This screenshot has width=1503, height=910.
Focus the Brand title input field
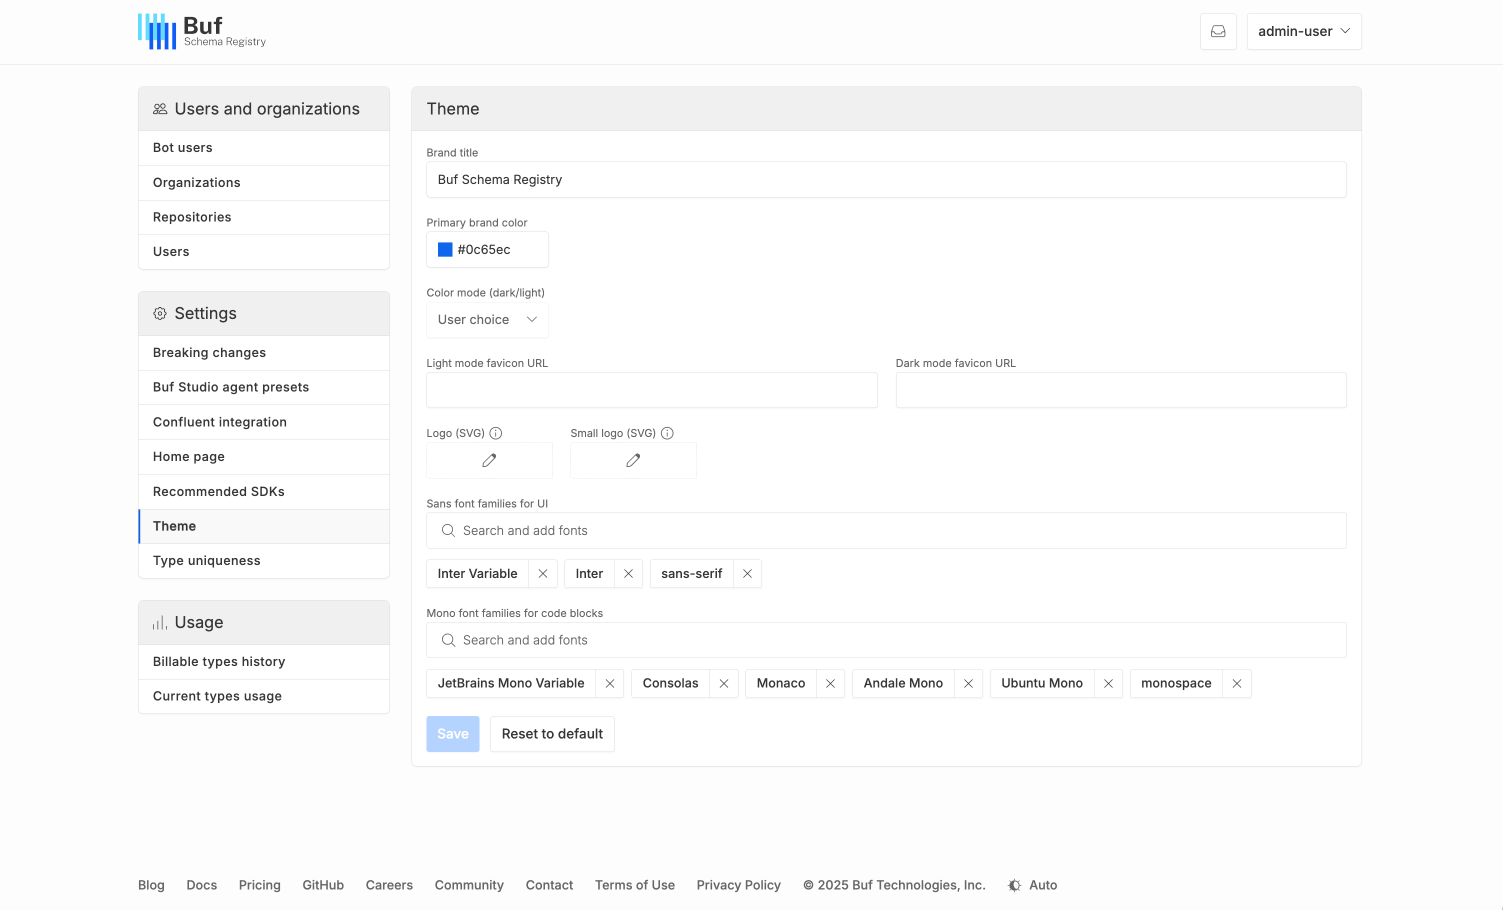click(886, 180)
